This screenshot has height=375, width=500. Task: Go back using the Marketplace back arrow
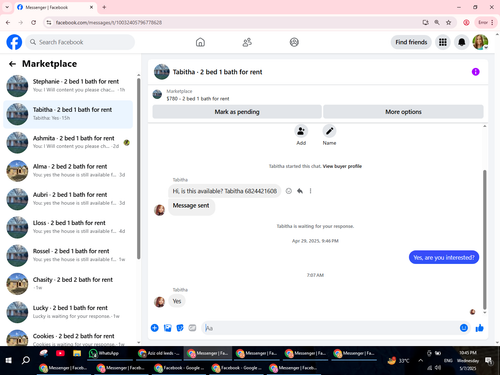click(12, 64)
